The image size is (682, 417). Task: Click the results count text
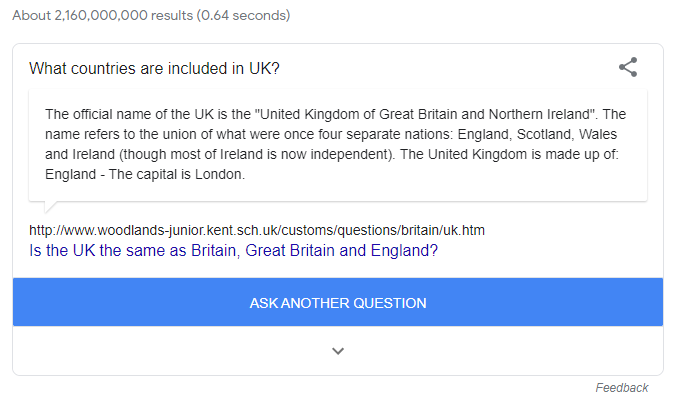tap(151, 15)
